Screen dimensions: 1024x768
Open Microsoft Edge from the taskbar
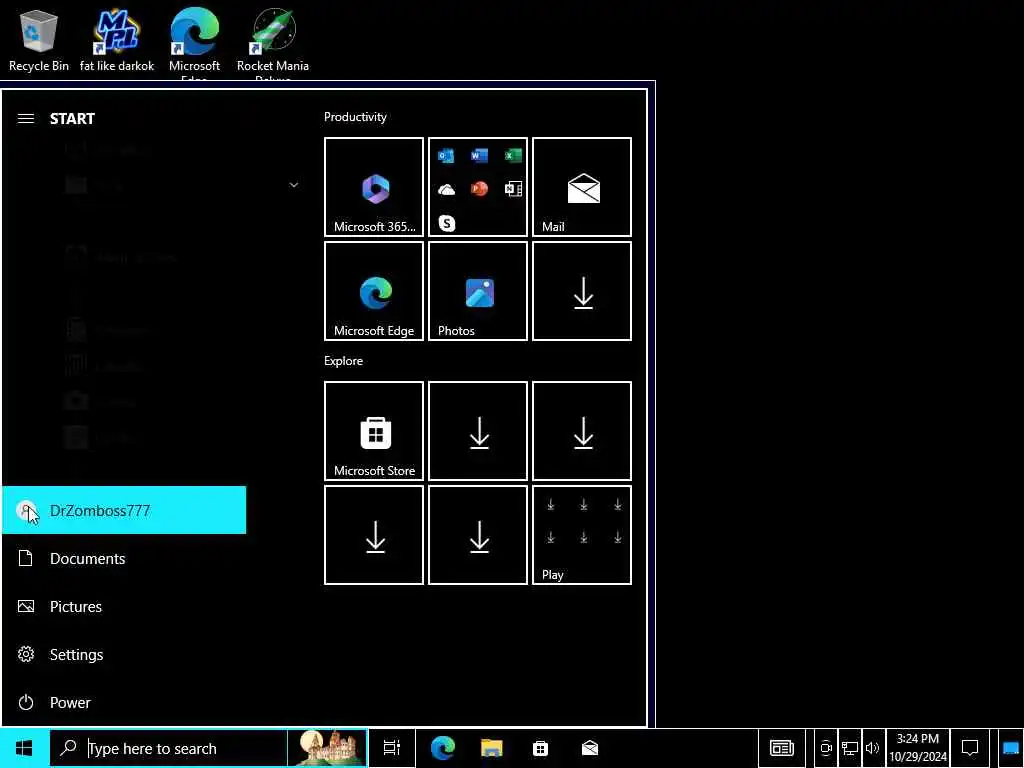(442, 748)
